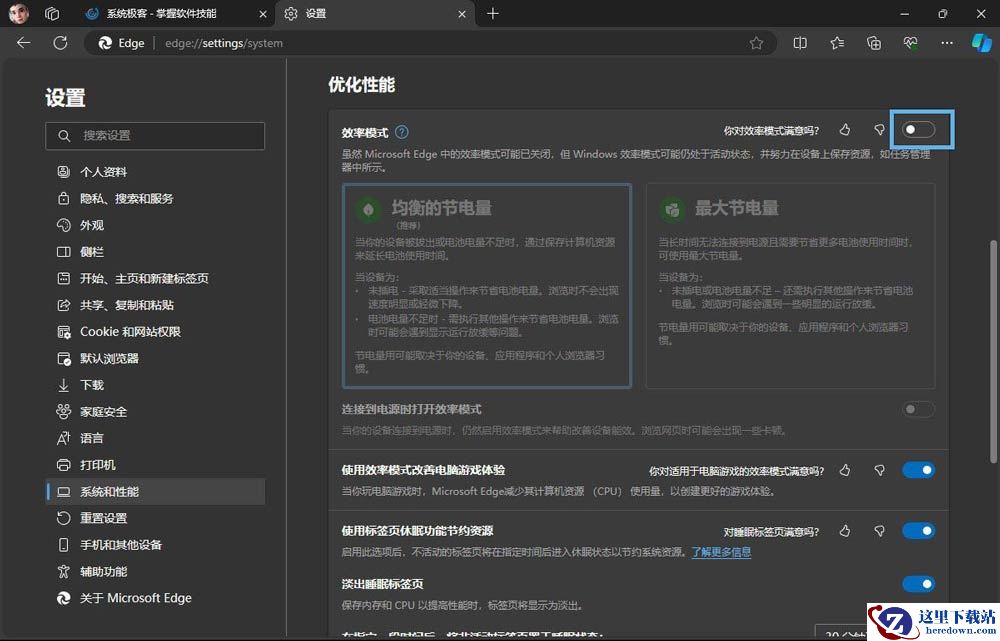1000x641 pixels.
Task: Open Cookie 和网站权限 settings
Action: click(x=155, y=332)
